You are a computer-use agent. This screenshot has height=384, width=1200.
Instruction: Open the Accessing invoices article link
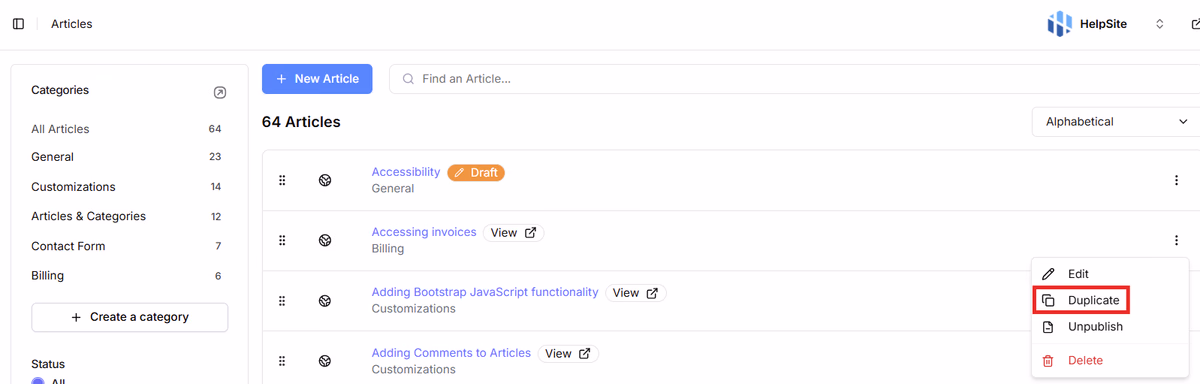[424, 232]
